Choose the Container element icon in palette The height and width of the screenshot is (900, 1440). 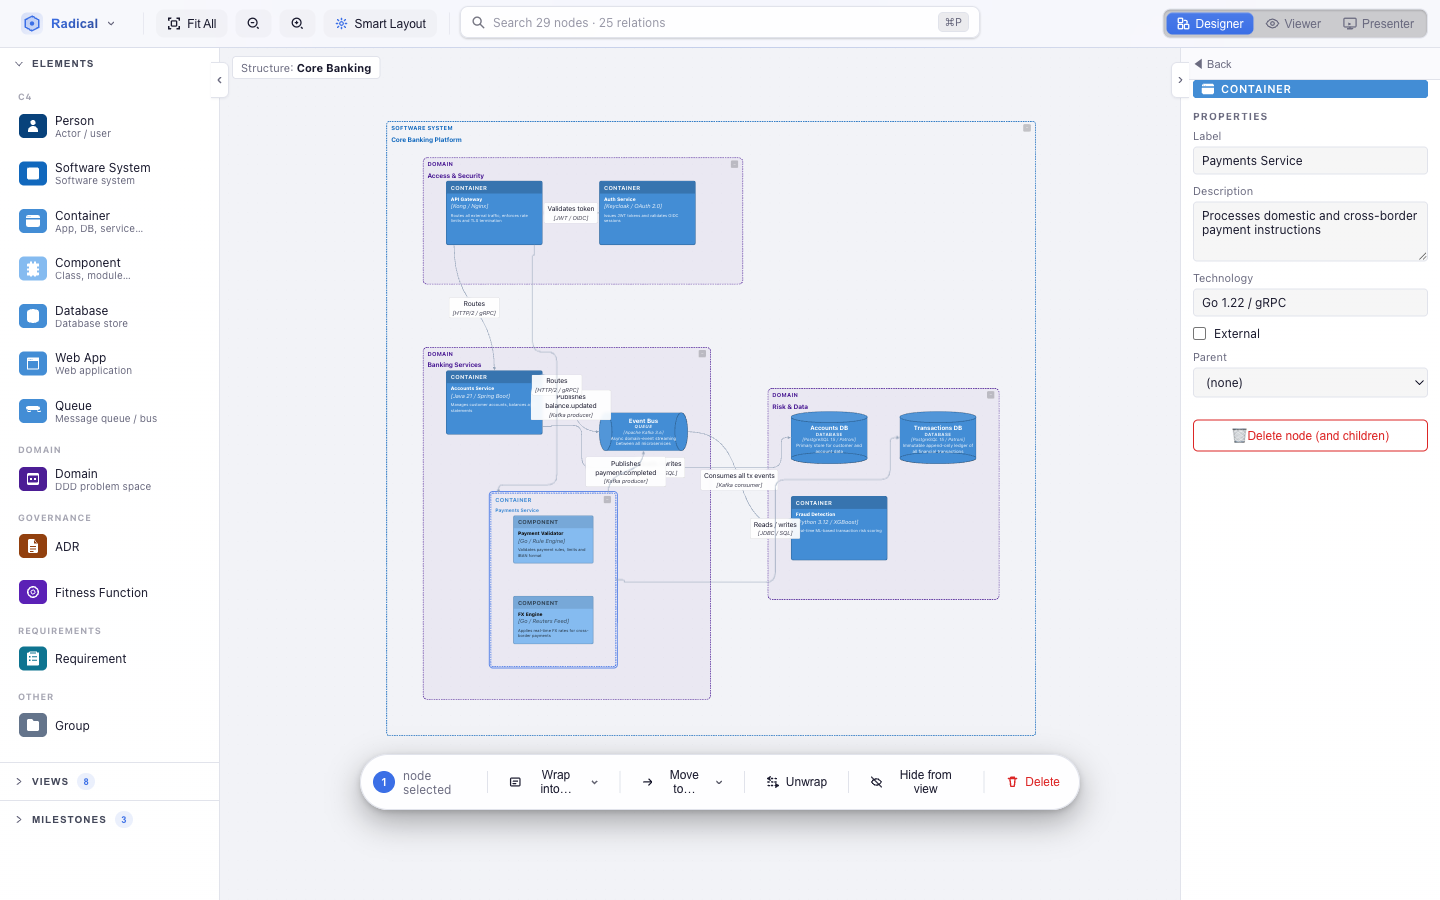(x=33, y=221)
